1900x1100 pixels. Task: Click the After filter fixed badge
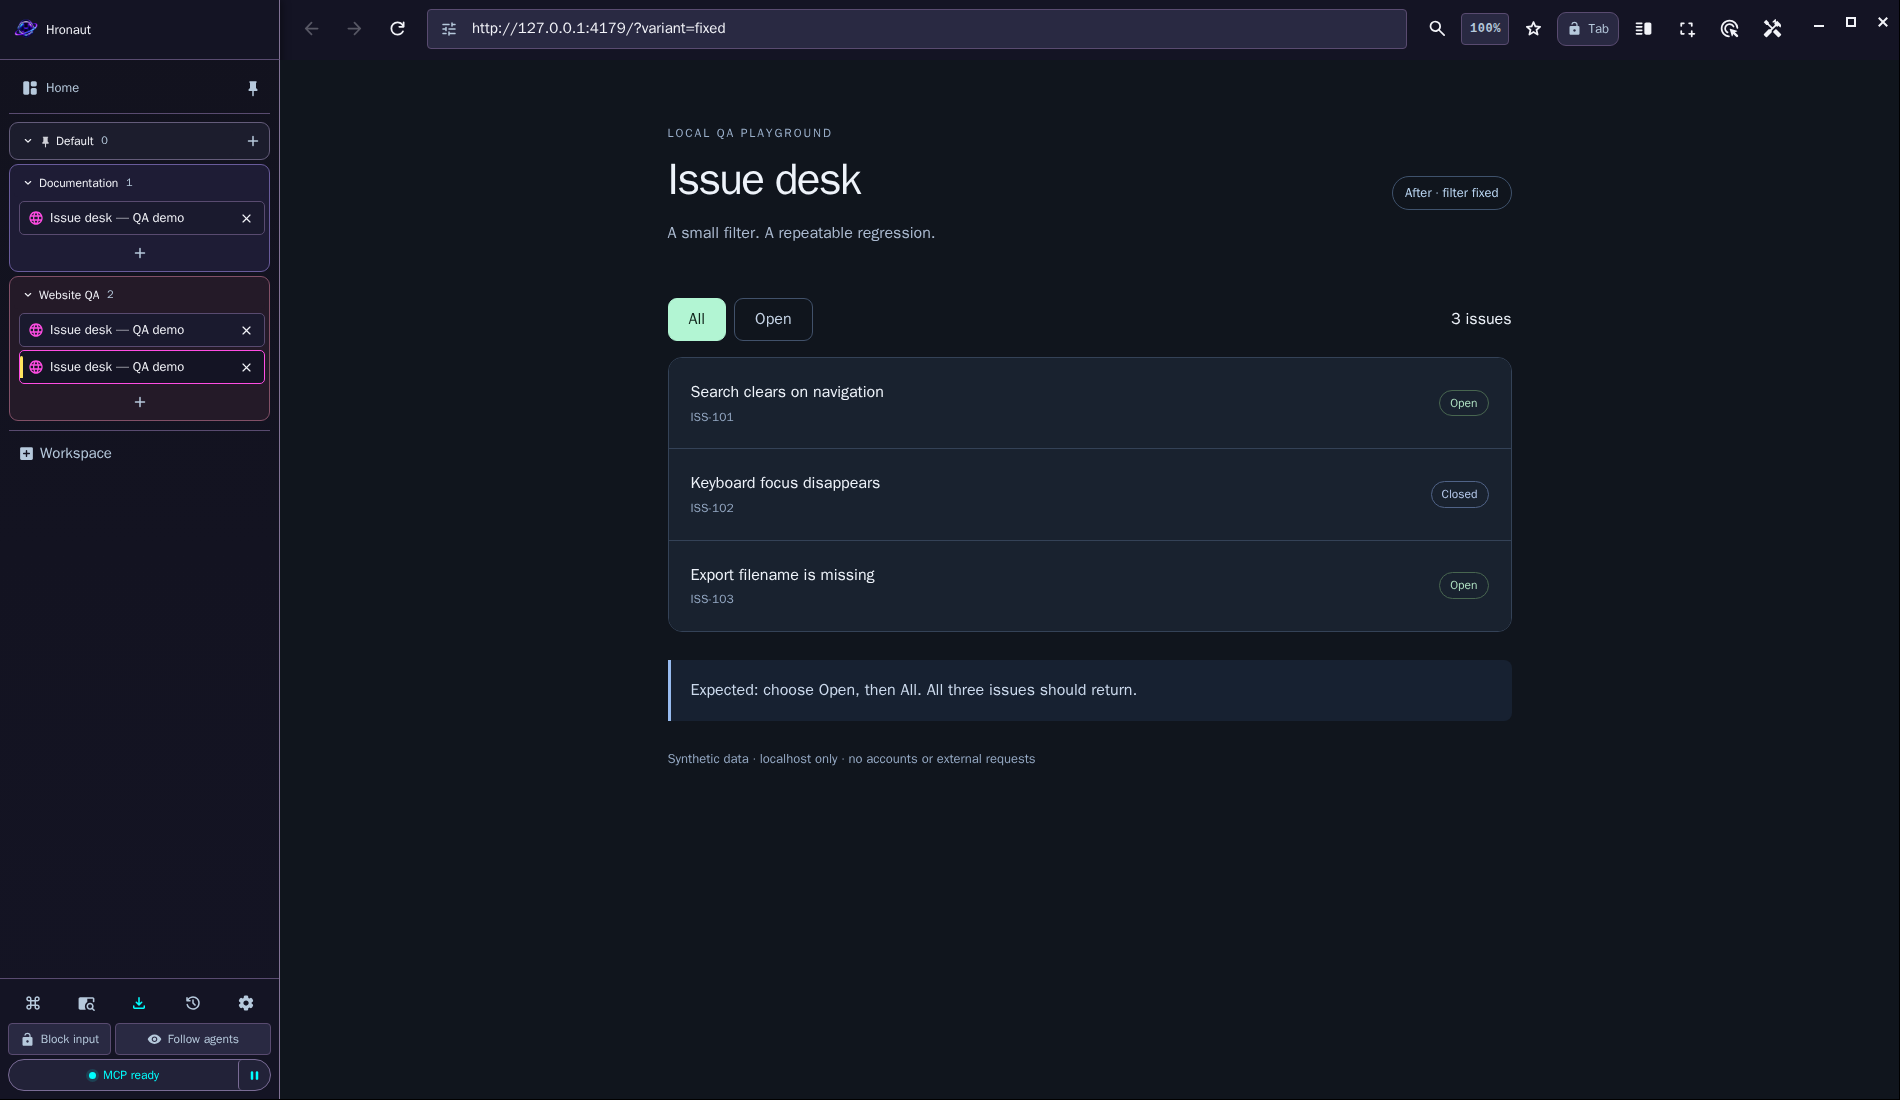coord(1451,193)
